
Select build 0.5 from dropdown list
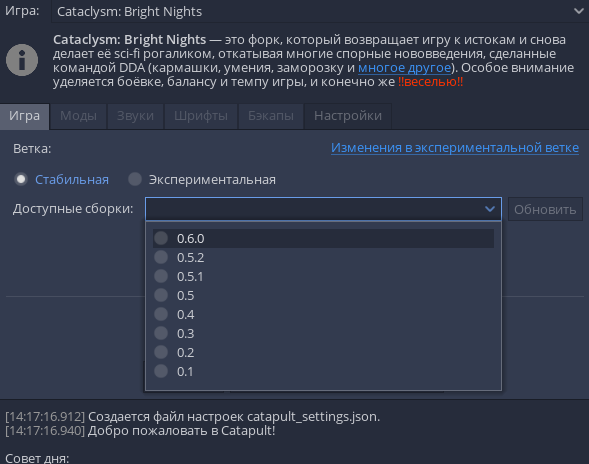323,295
